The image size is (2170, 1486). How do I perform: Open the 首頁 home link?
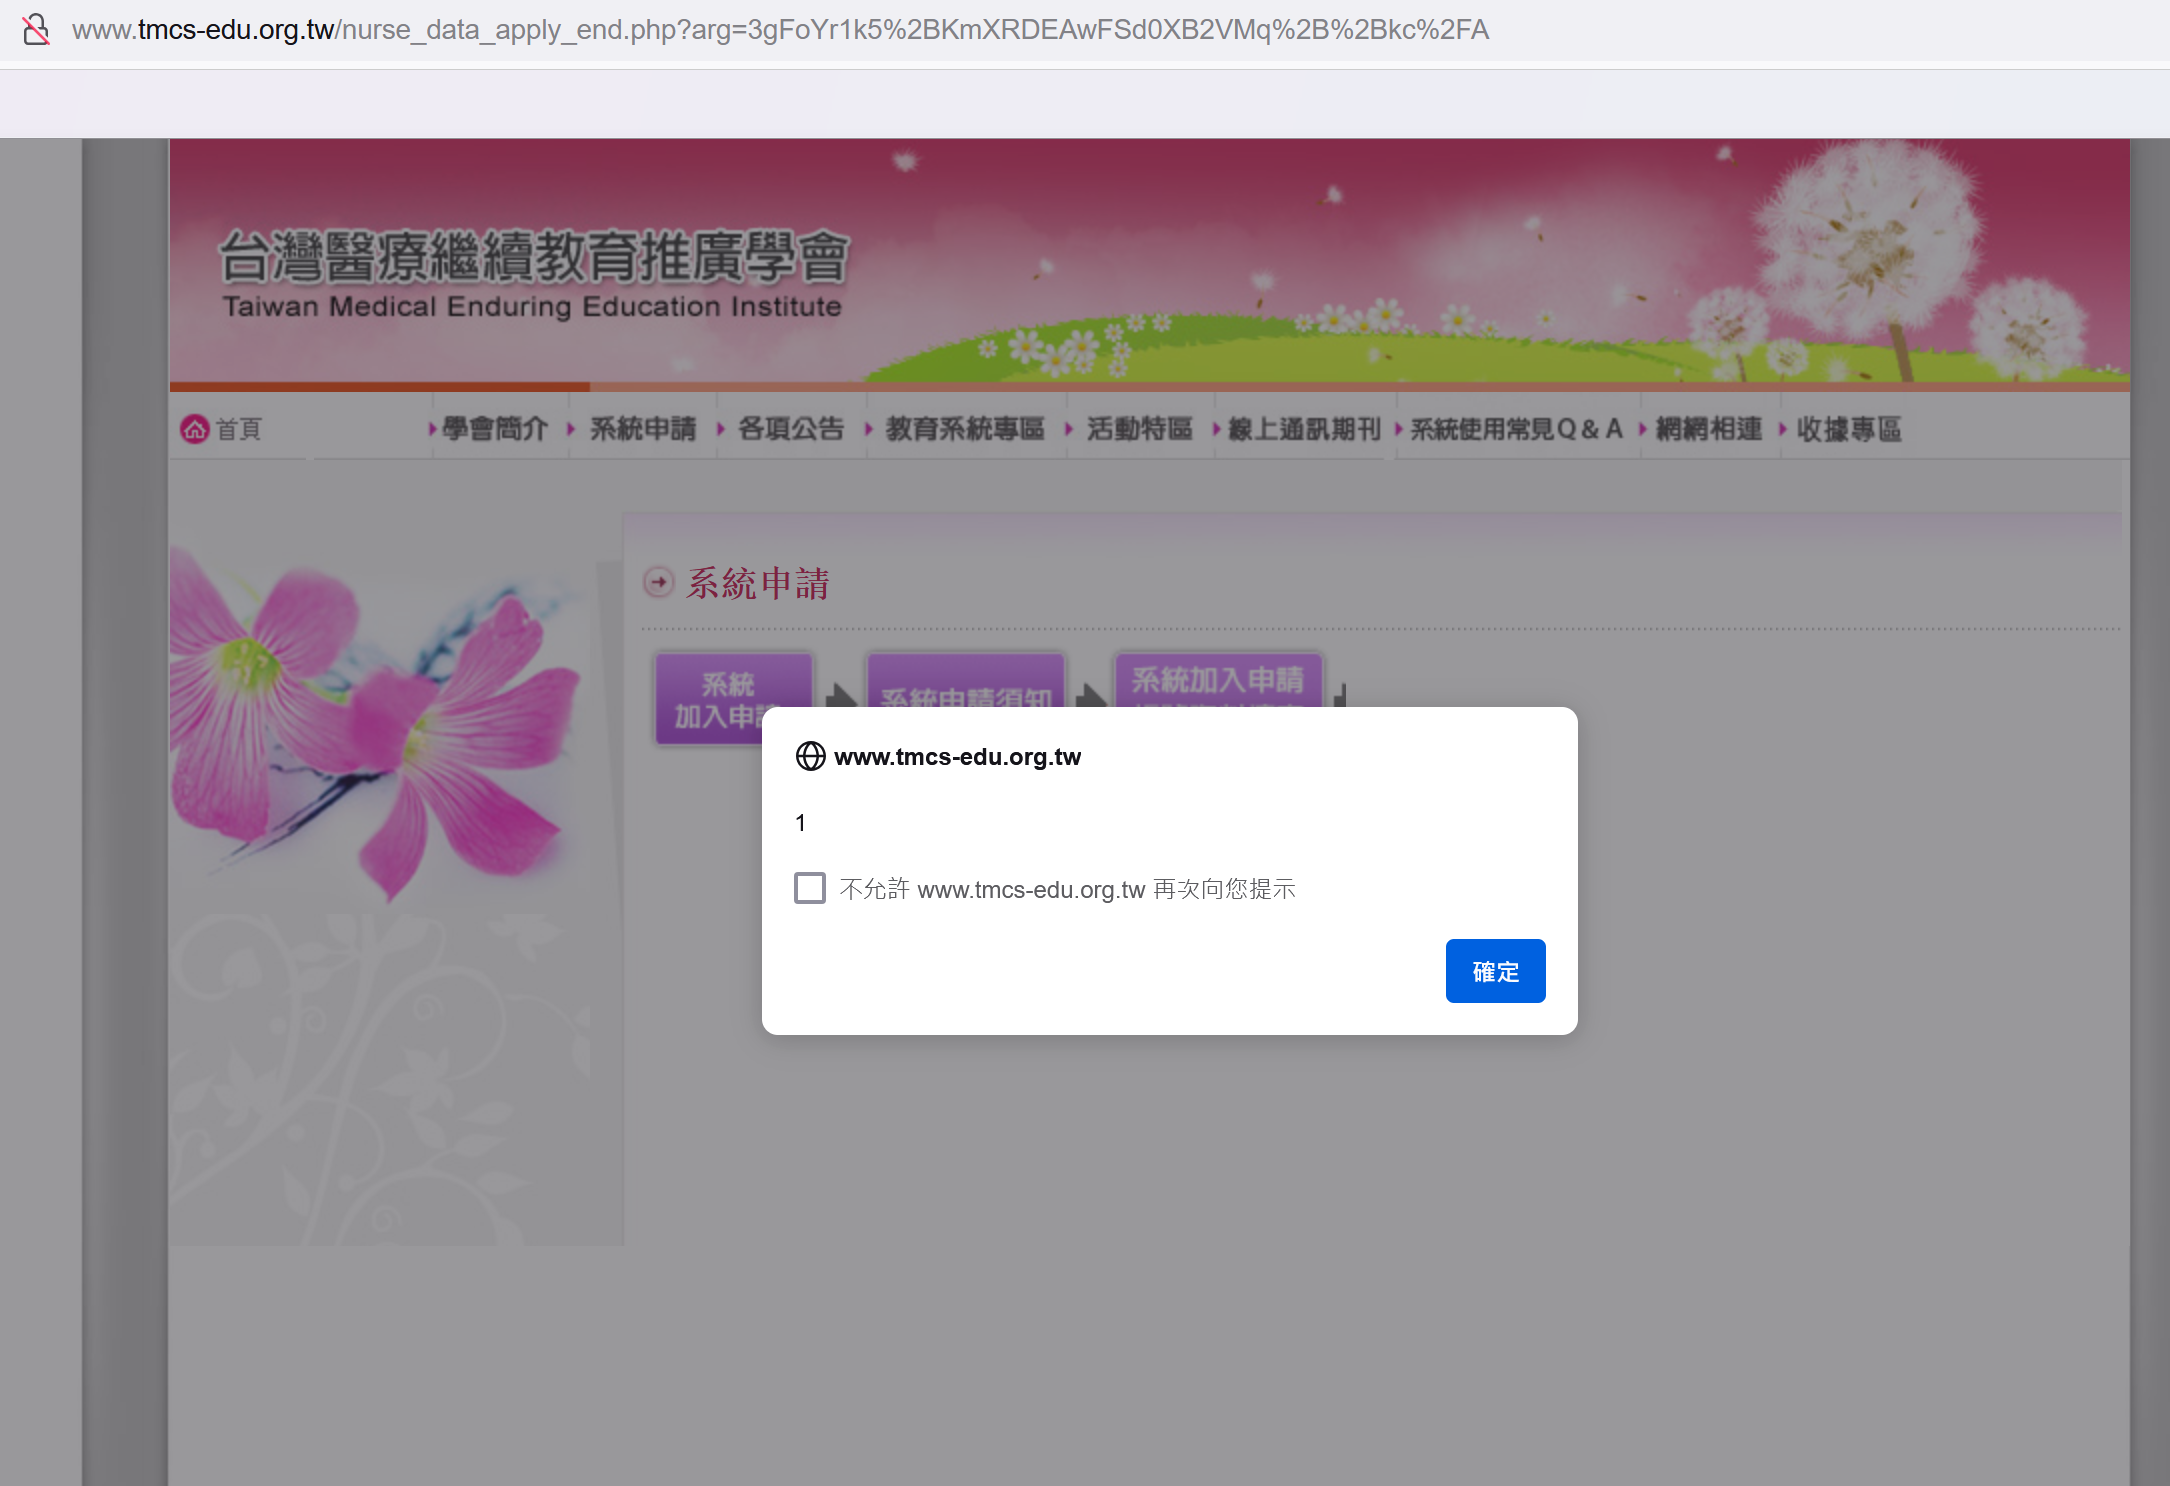(238, 429)
